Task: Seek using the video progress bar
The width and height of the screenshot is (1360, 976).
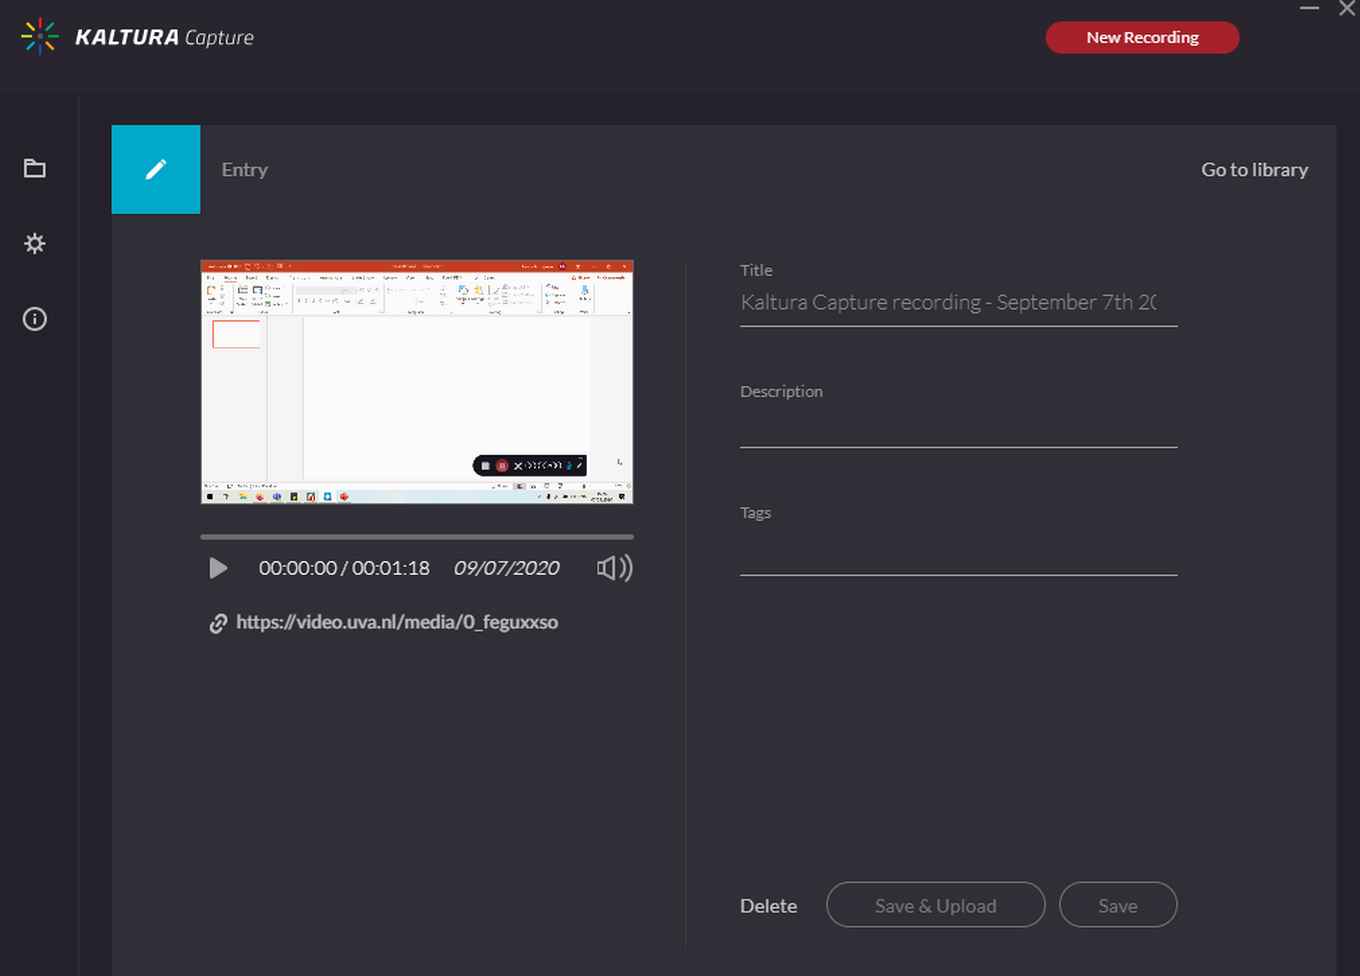Action: (416, 537)
